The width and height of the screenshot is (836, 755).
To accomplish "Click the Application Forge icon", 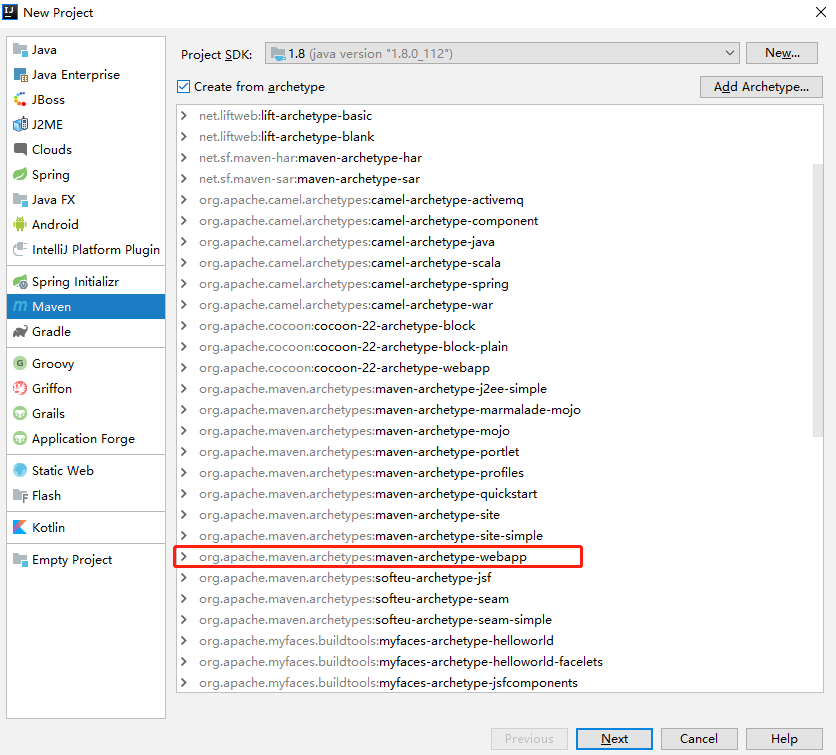I will pos(20,438).
